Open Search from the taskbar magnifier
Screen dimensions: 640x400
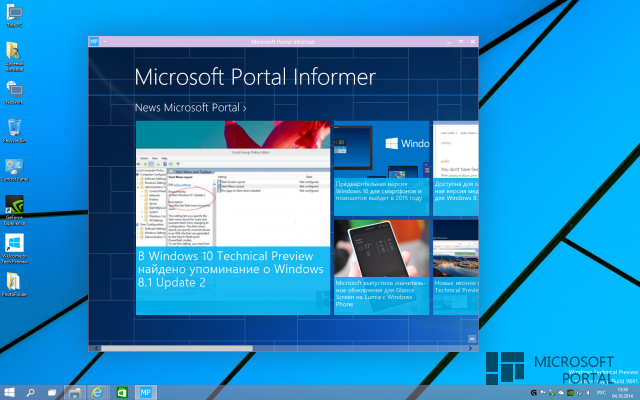click(x=30, y=393)
